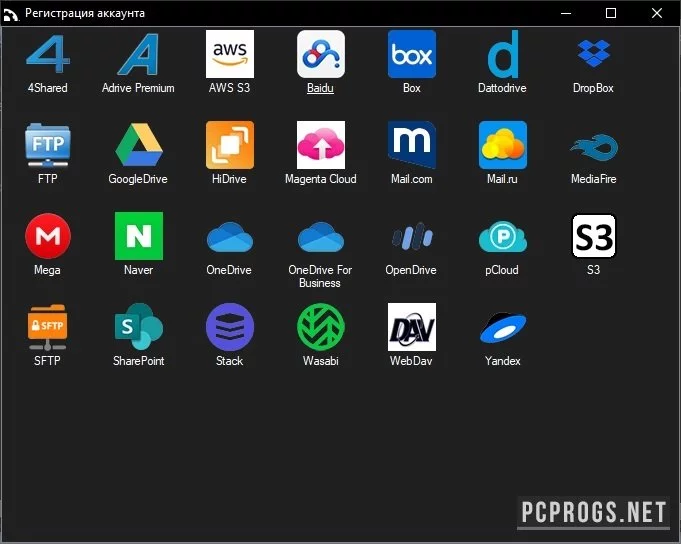Select the GoogleDrive icon
Screen dimensions: 681x544
[139, 145]
